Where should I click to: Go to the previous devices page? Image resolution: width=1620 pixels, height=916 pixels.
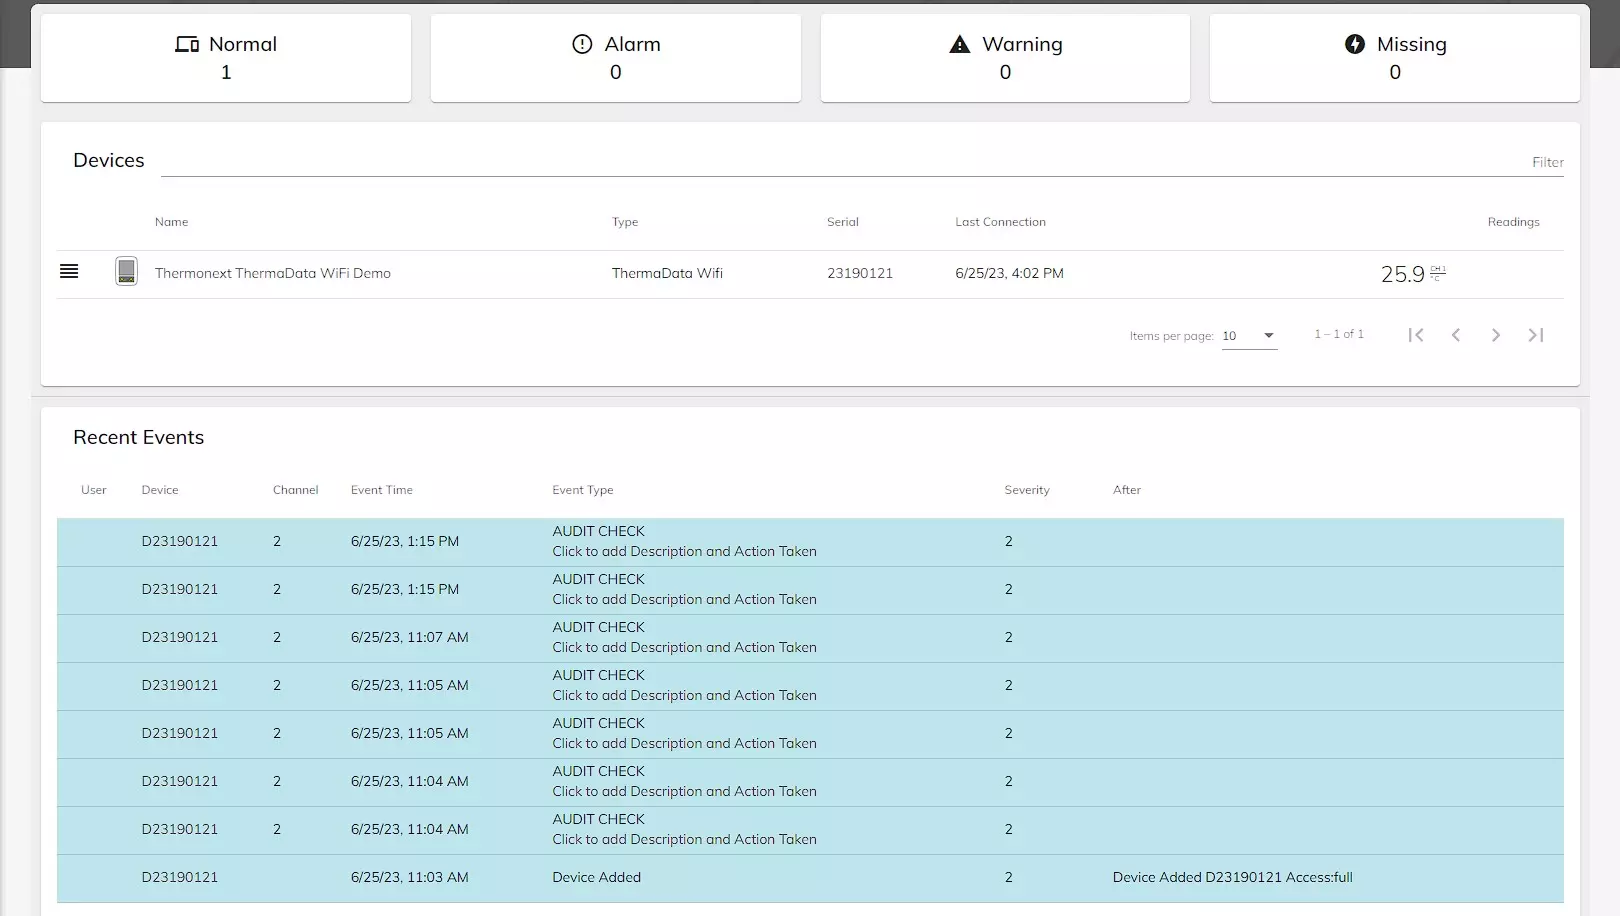(x=1456, y=335)
